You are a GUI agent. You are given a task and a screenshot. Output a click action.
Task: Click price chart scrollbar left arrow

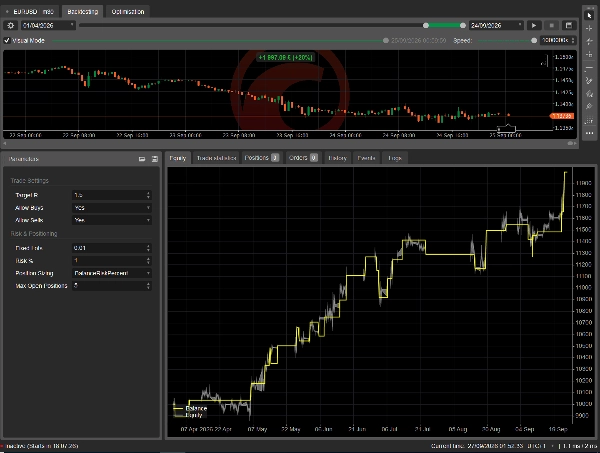point(5,143)
